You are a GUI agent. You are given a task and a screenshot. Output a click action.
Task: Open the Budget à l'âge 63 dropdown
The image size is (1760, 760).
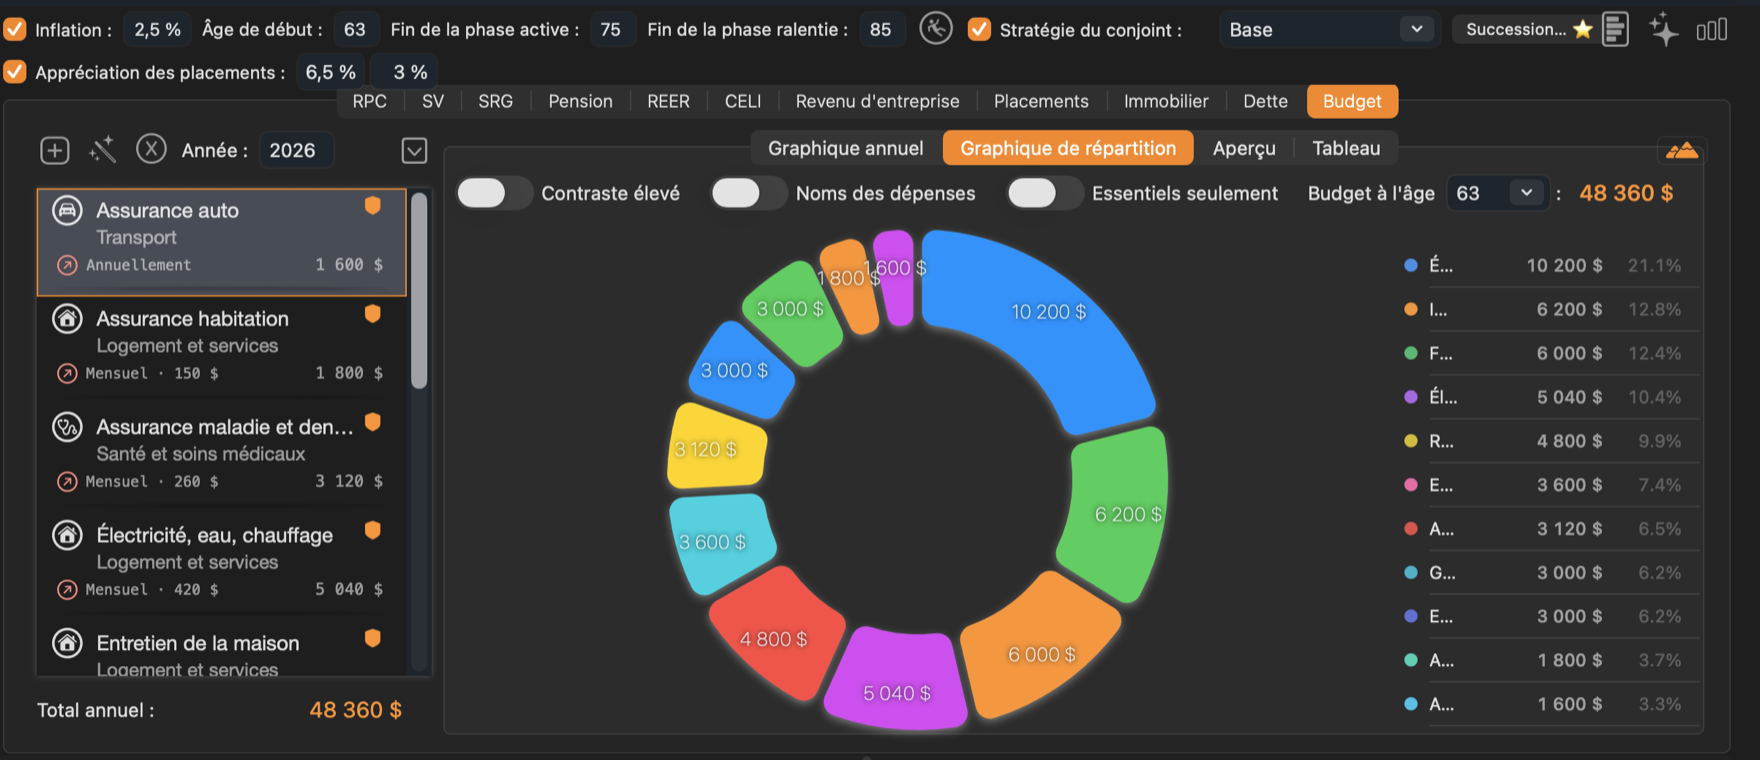coord(1497,193)
